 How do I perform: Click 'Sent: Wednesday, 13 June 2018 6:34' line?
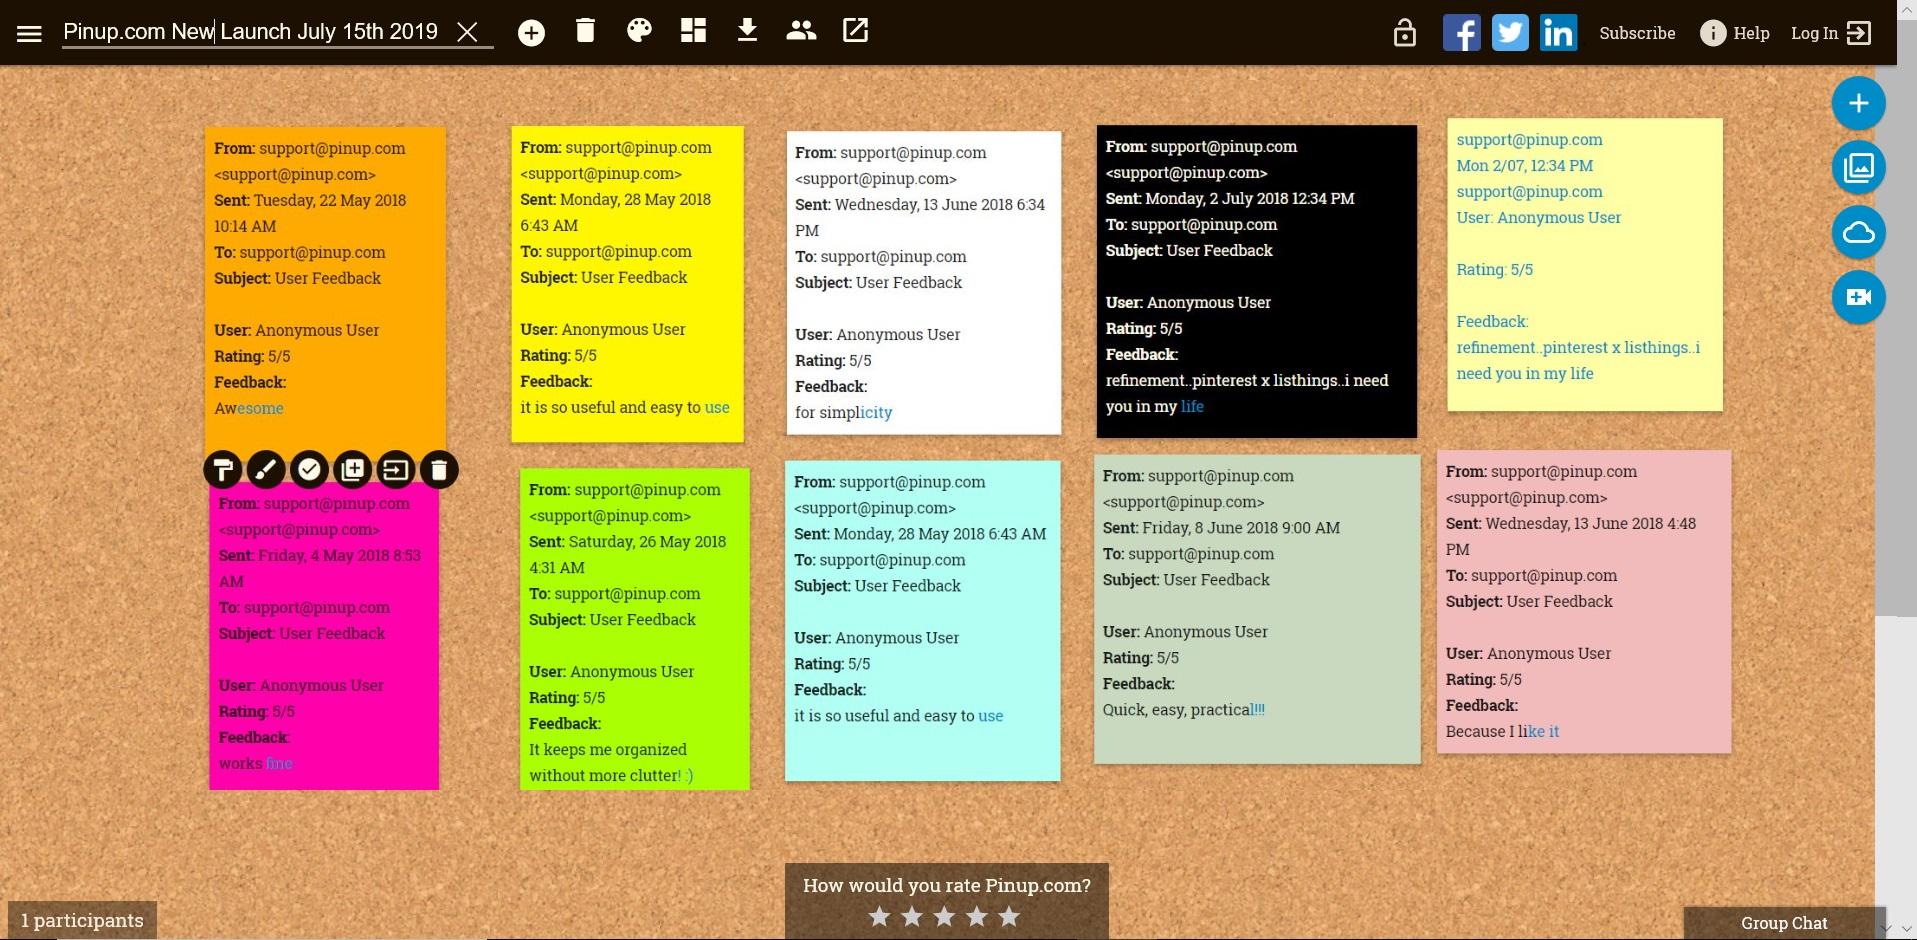click(920, 205)
